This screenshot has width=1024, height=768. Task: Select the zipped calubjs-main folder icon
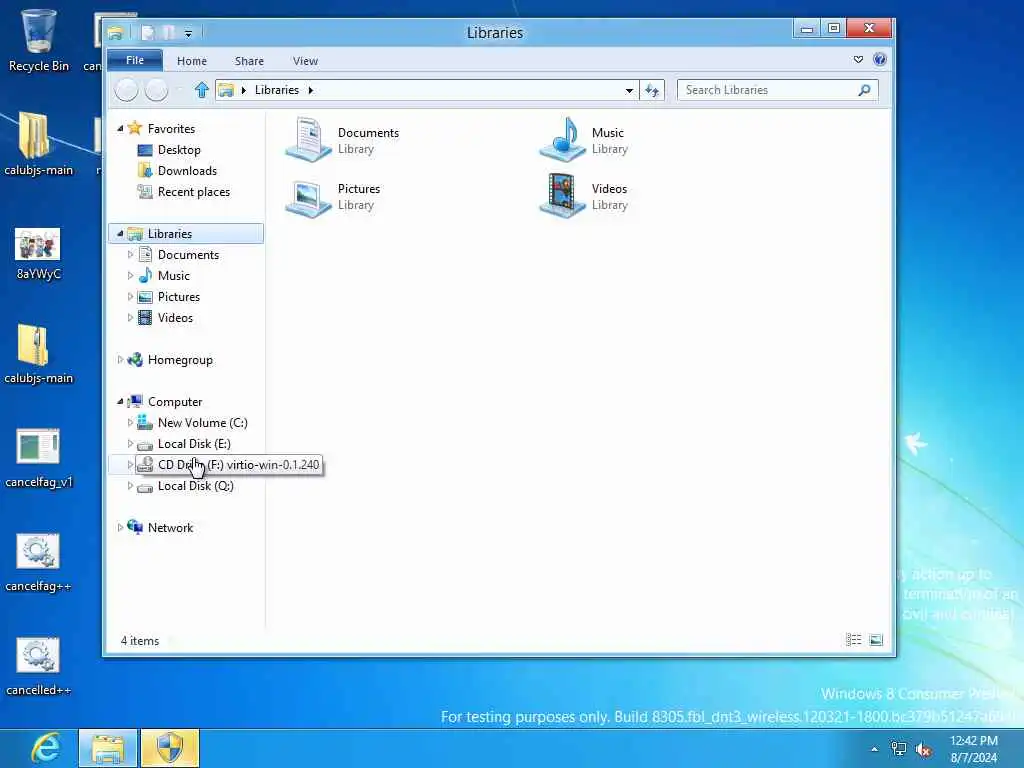pyautogui.click(x=39, y=353)
